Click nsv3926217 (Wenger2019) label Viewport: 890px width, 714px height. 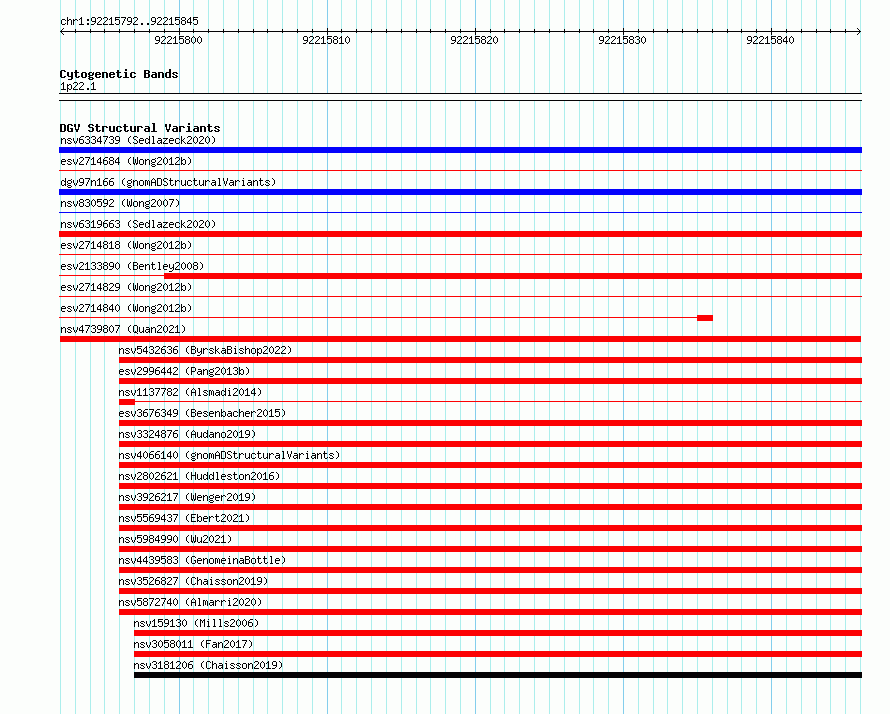click(x=187, y=497)
